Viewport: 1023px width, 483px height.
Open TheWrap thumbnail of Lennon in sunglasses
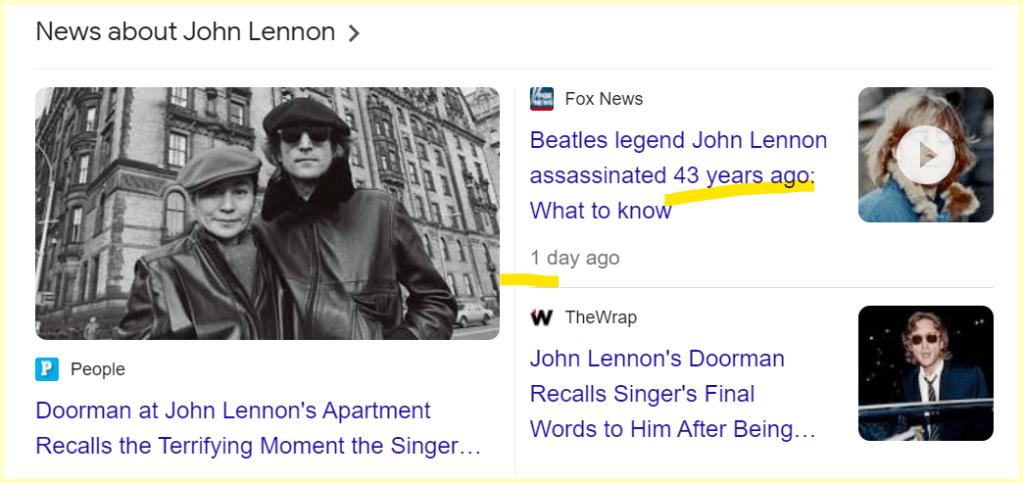tap(925, 373)
